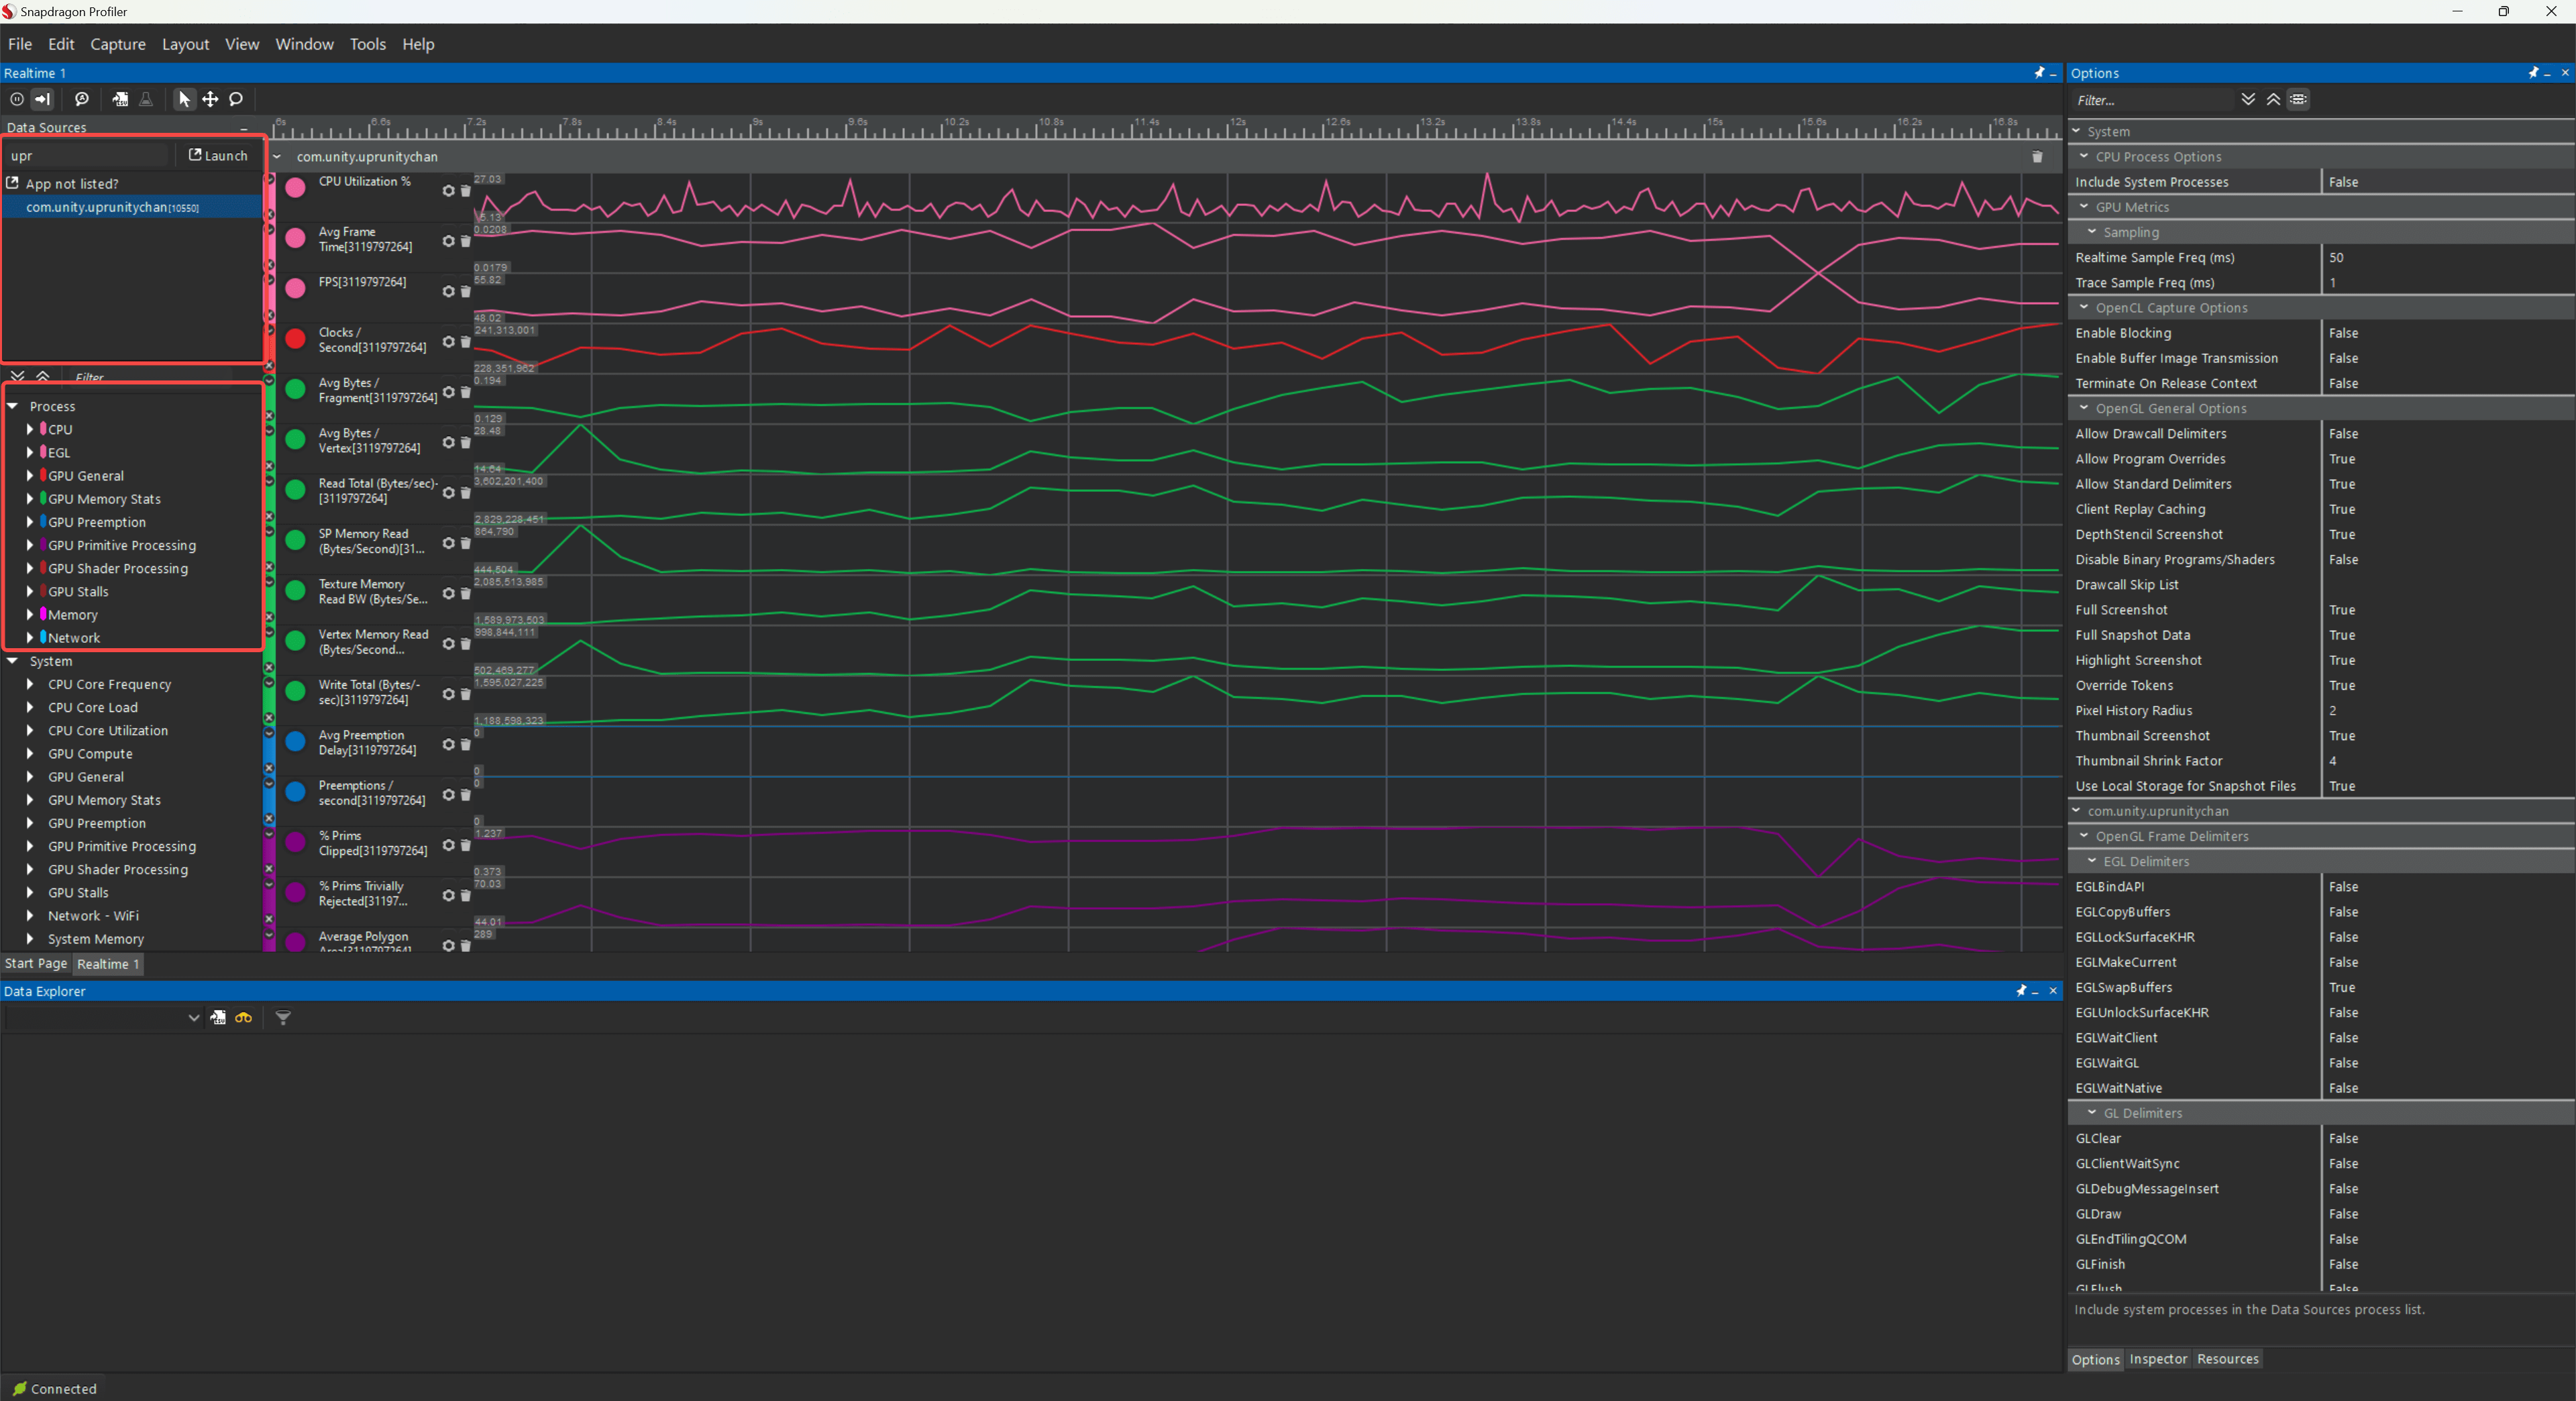The image size is (2576, 1401).
Task: Click the Launch button
Action: (218, 155)
